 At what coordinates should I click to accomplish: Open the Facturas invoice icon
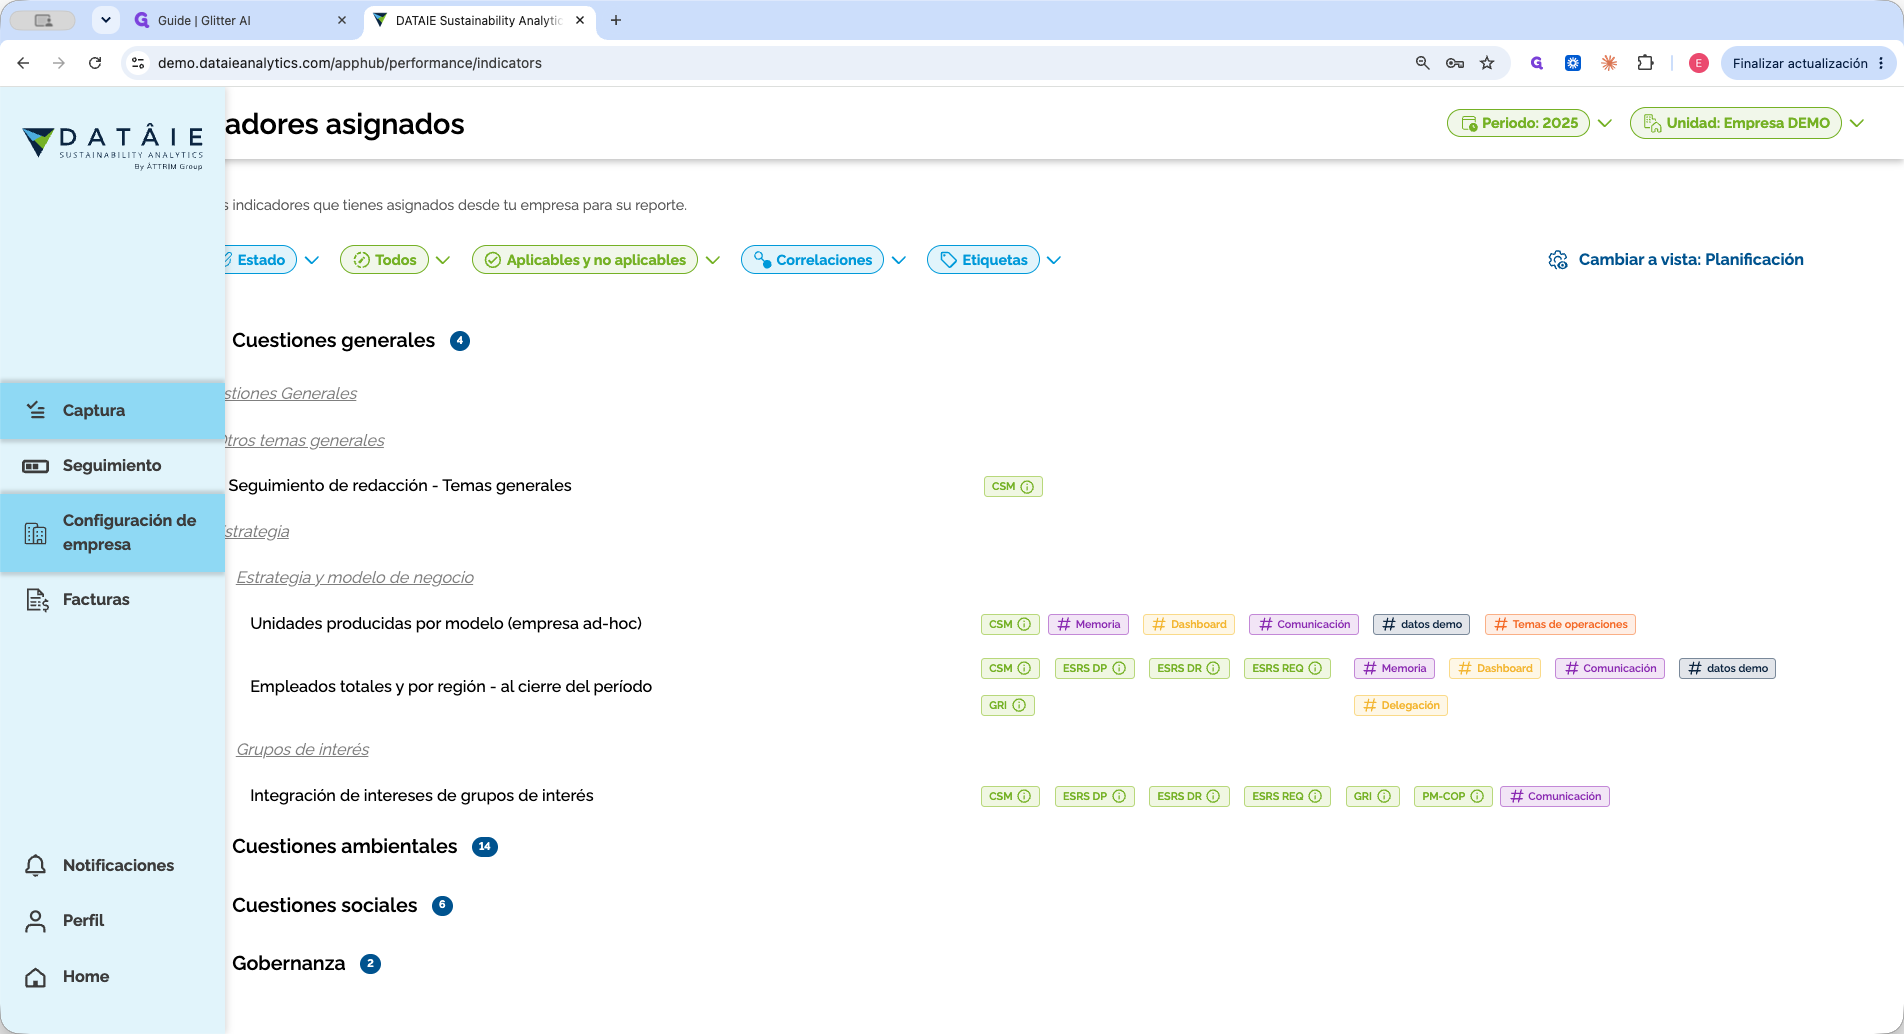point(37,600)
